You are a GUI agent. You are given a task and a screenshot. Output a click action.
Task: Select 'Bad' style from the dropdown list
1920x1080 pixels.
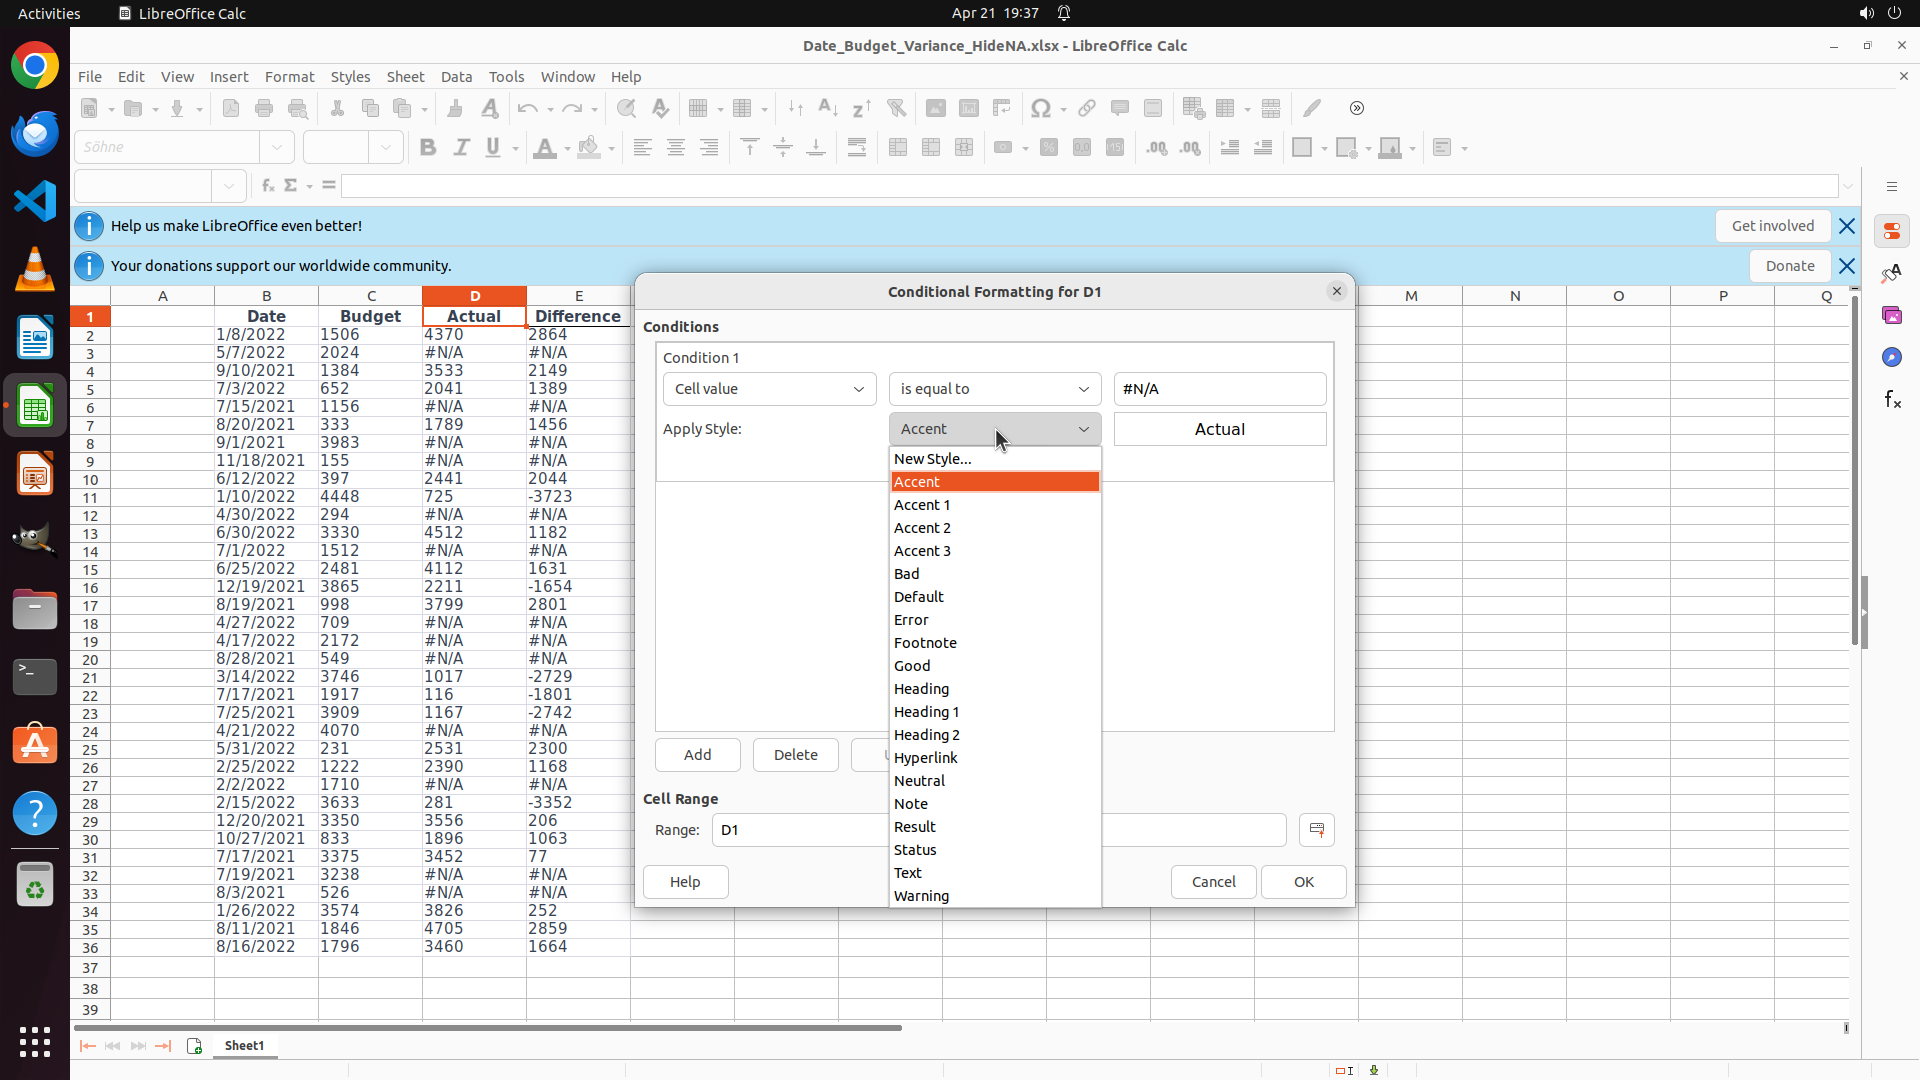coord(907,574)
